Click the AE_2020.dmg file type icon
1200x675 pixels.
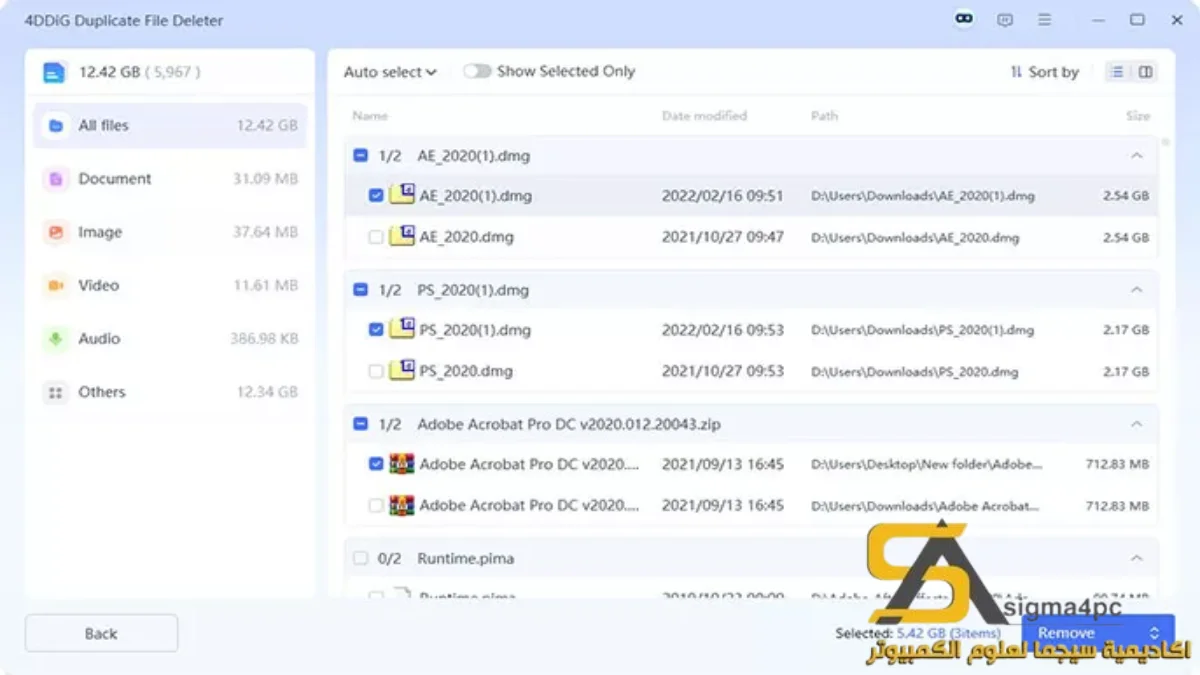402,237
